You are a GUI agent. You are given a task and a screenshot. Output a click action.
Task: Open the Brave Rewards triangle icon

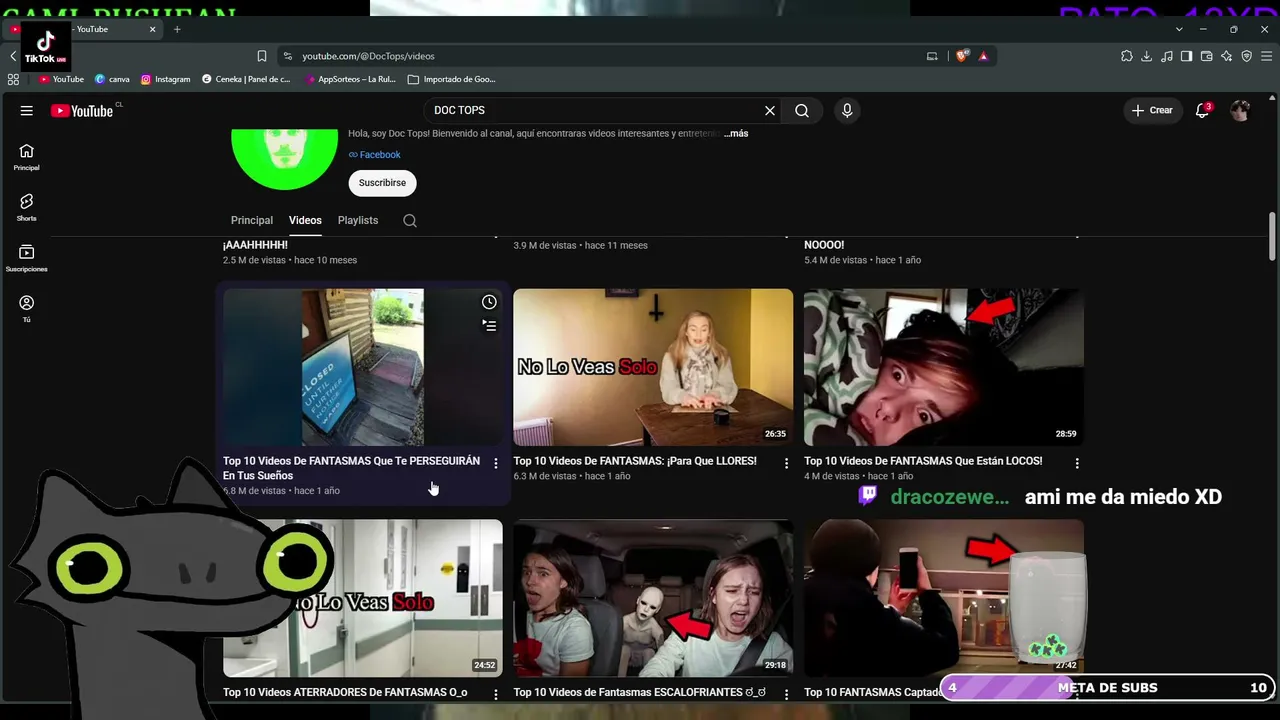click(x=983, y=56)
